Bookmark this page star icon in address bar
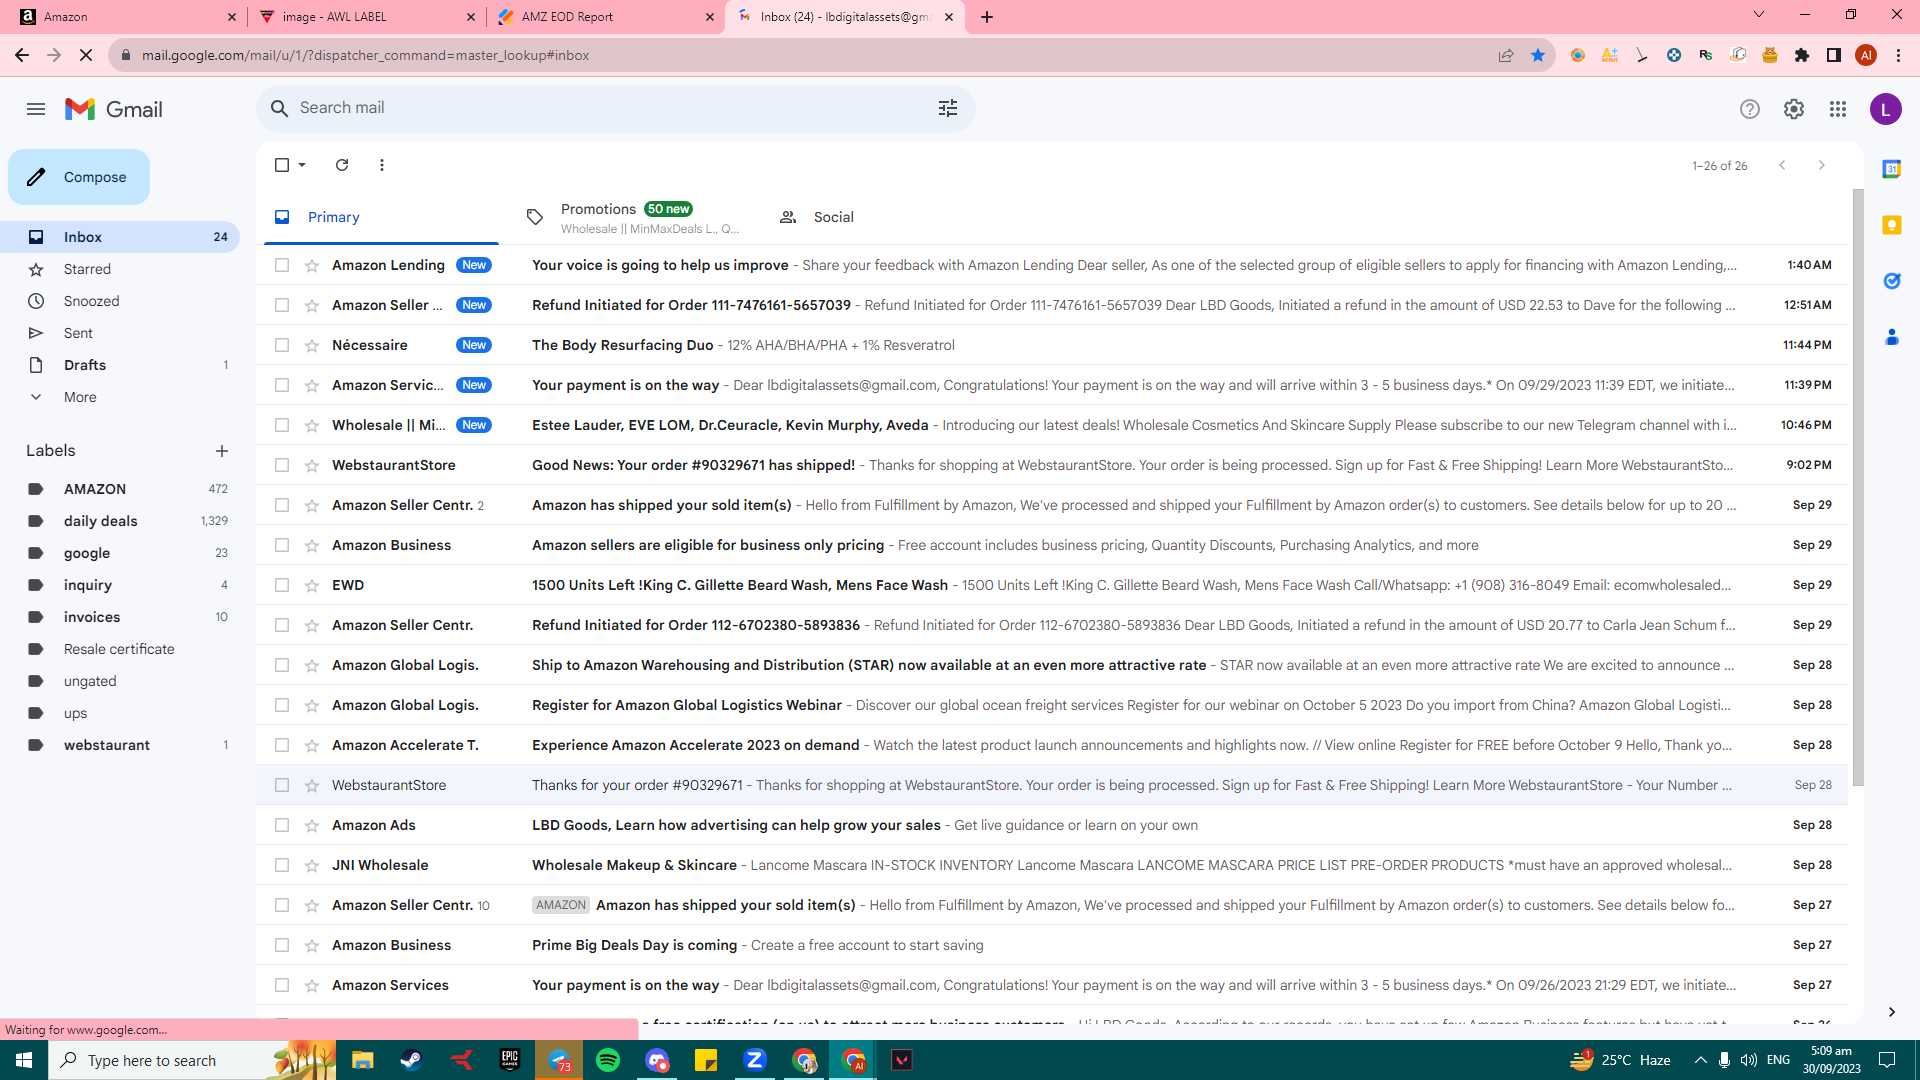This screenshot has width=1920, height=1080. coord(1538,55)
